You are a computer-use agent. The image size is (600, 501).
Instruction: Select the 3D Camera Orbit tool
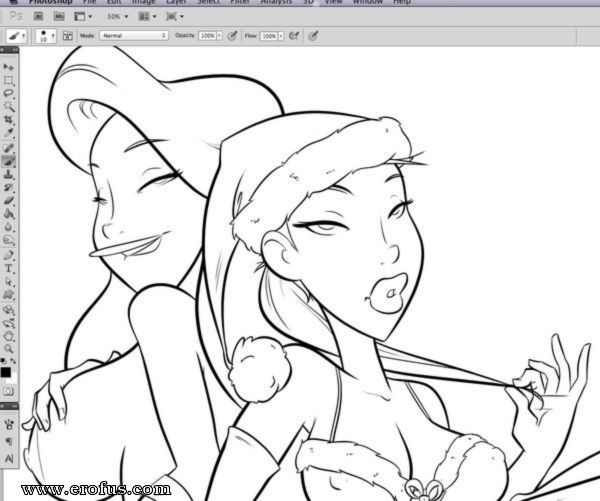pos(8,323)
